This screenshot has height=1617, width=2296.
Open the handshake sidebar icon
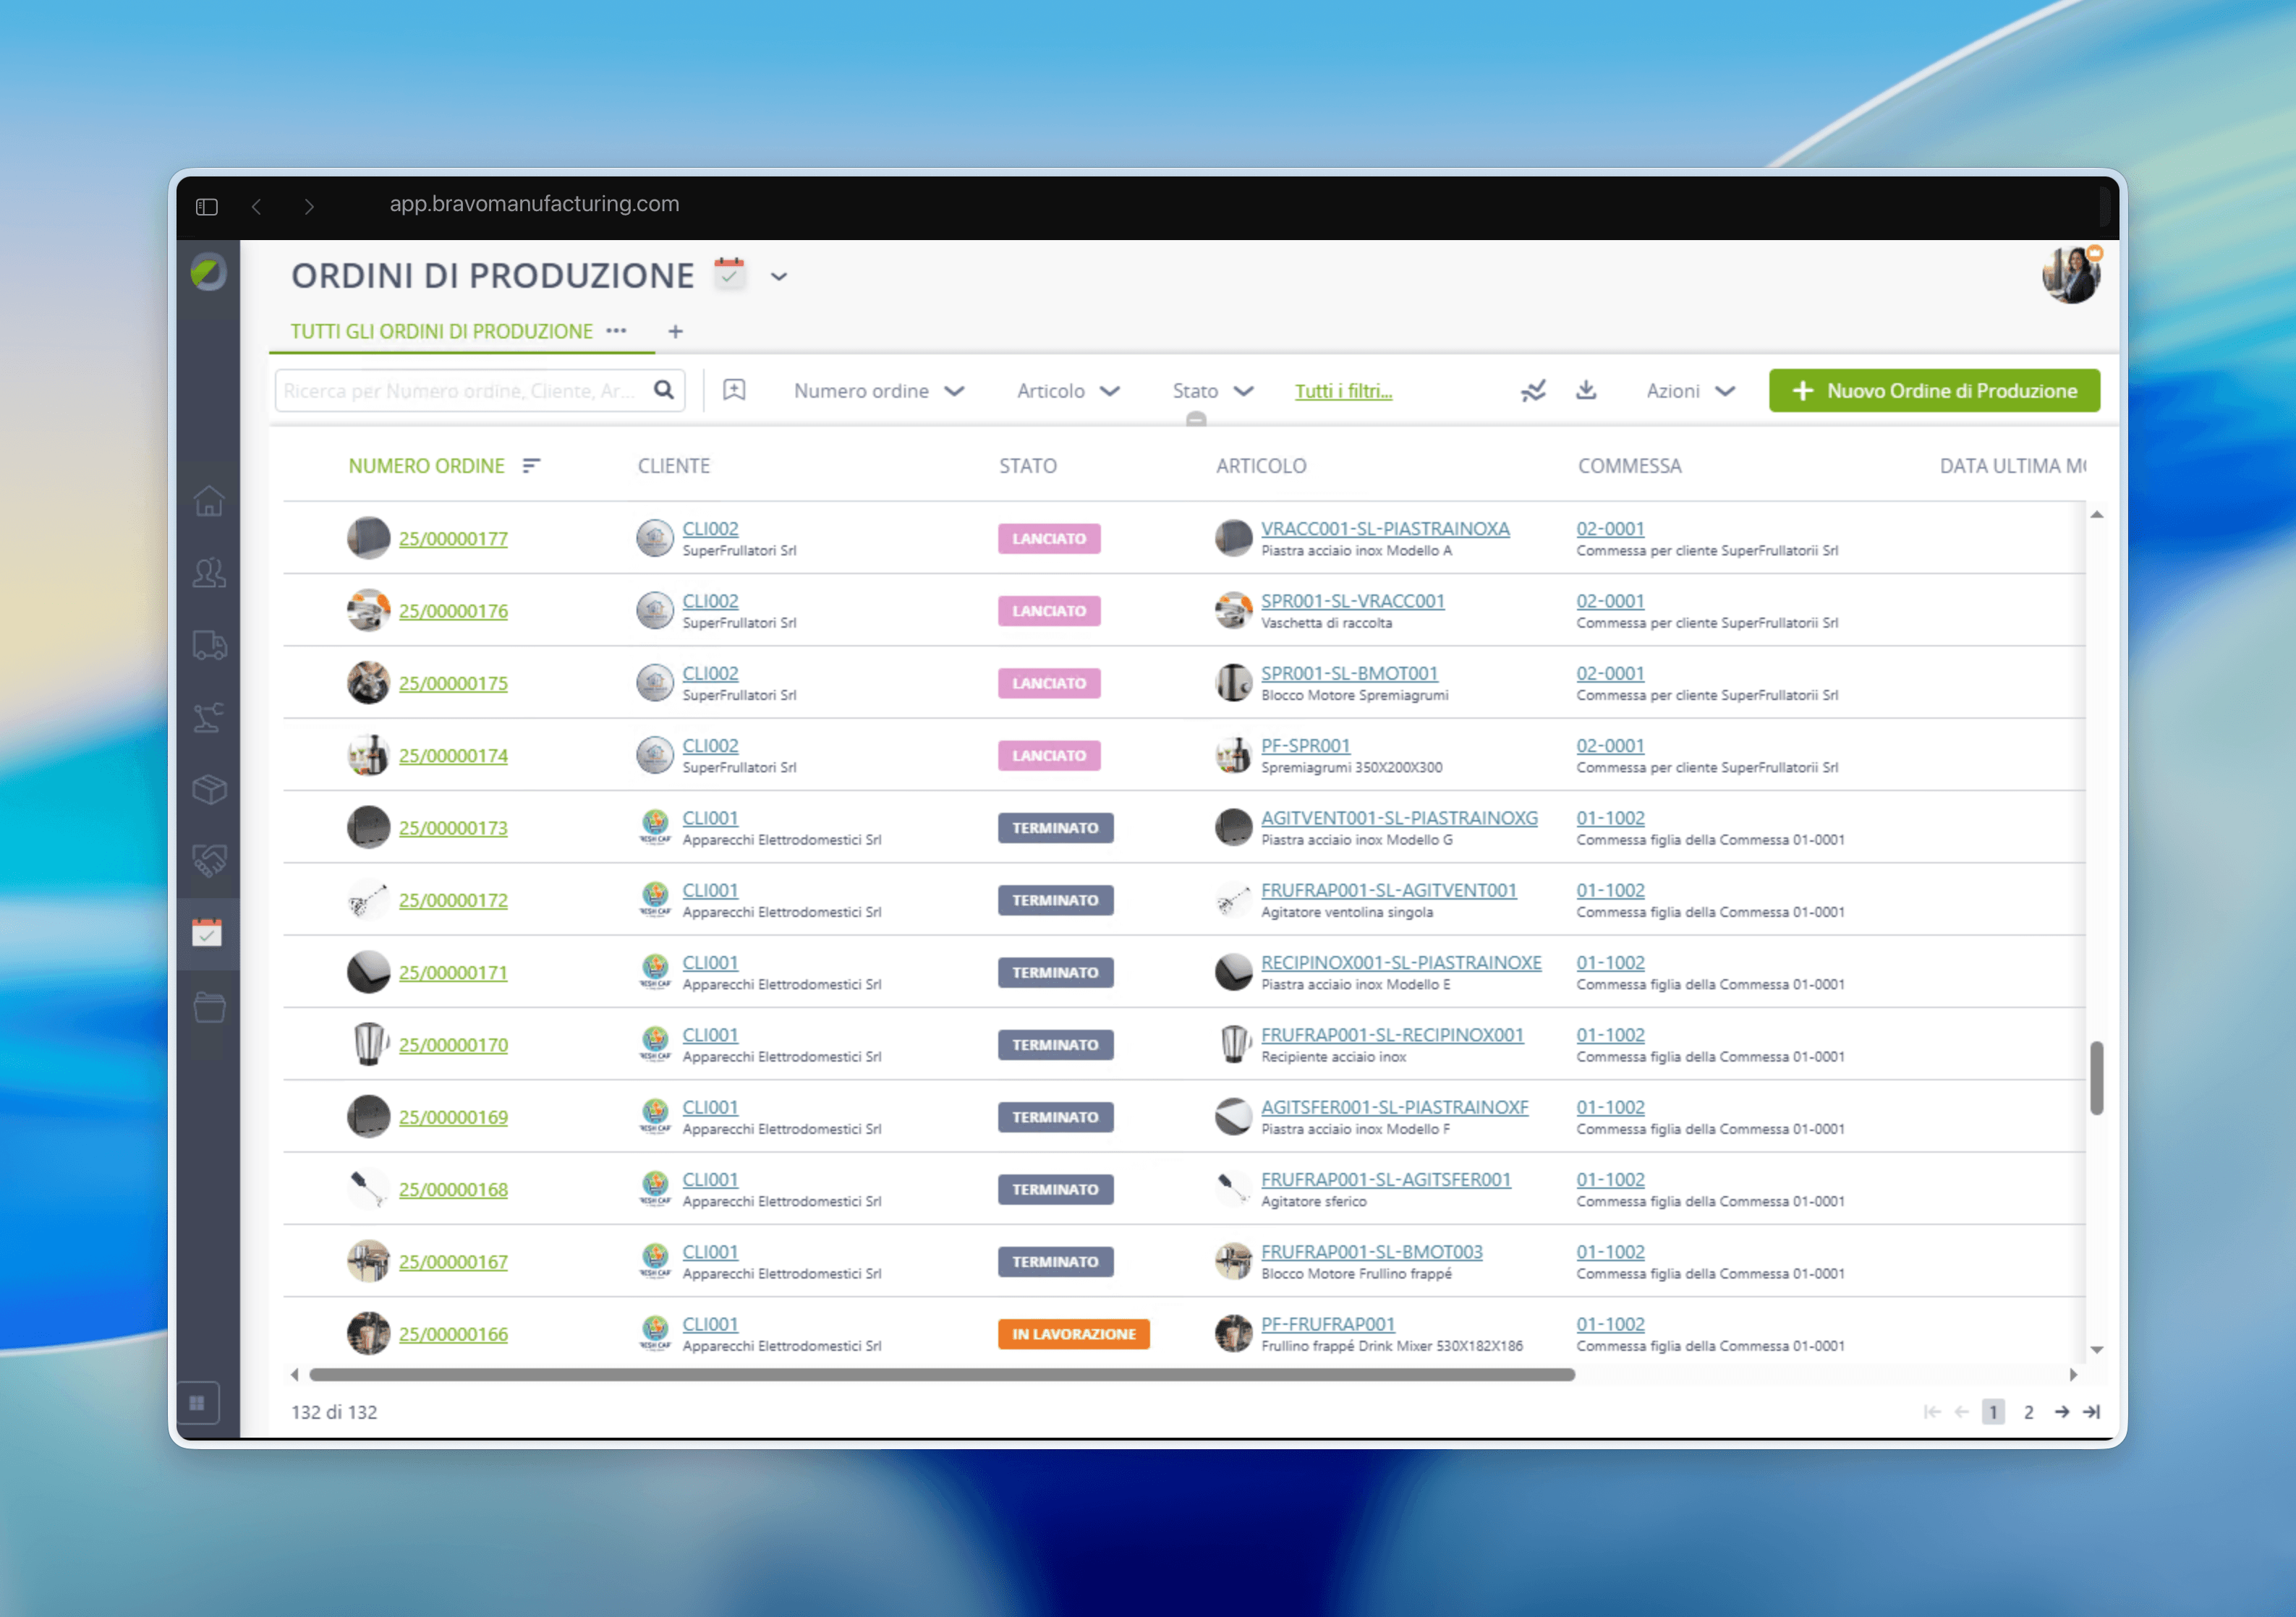coord(209,860)
